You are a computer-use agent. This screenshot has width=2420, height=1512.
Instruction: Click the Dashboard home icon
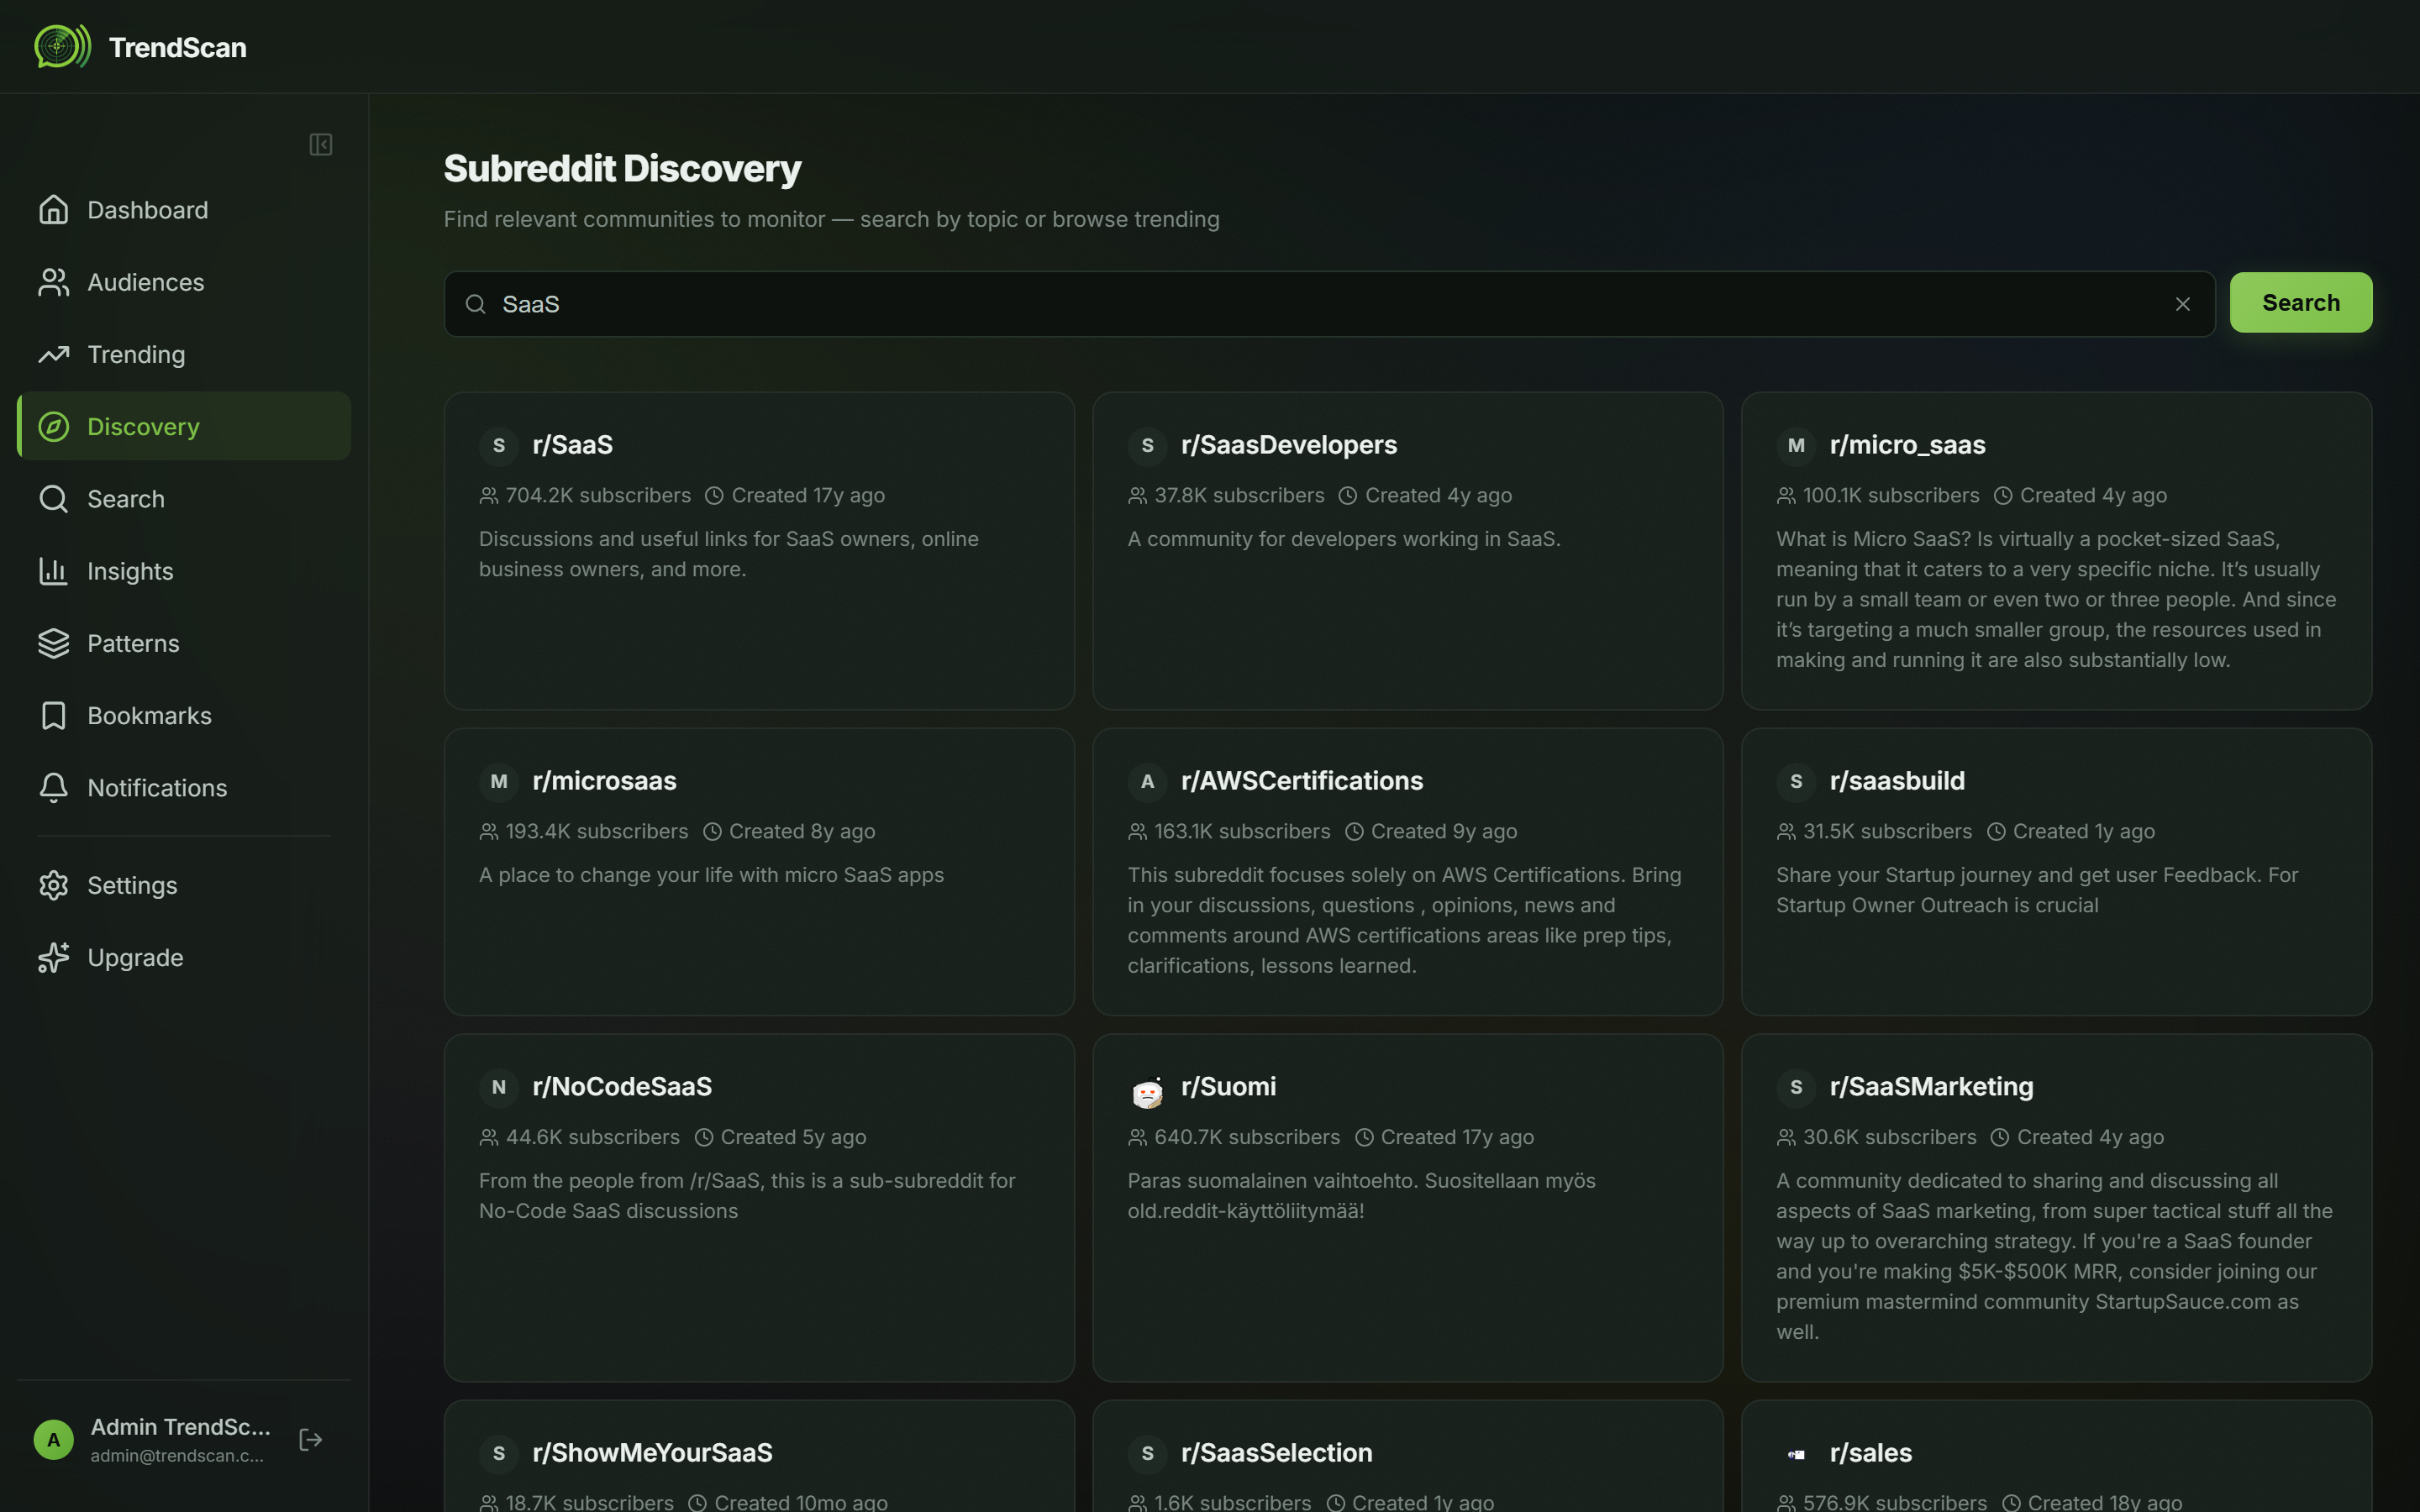pos(54,210)
